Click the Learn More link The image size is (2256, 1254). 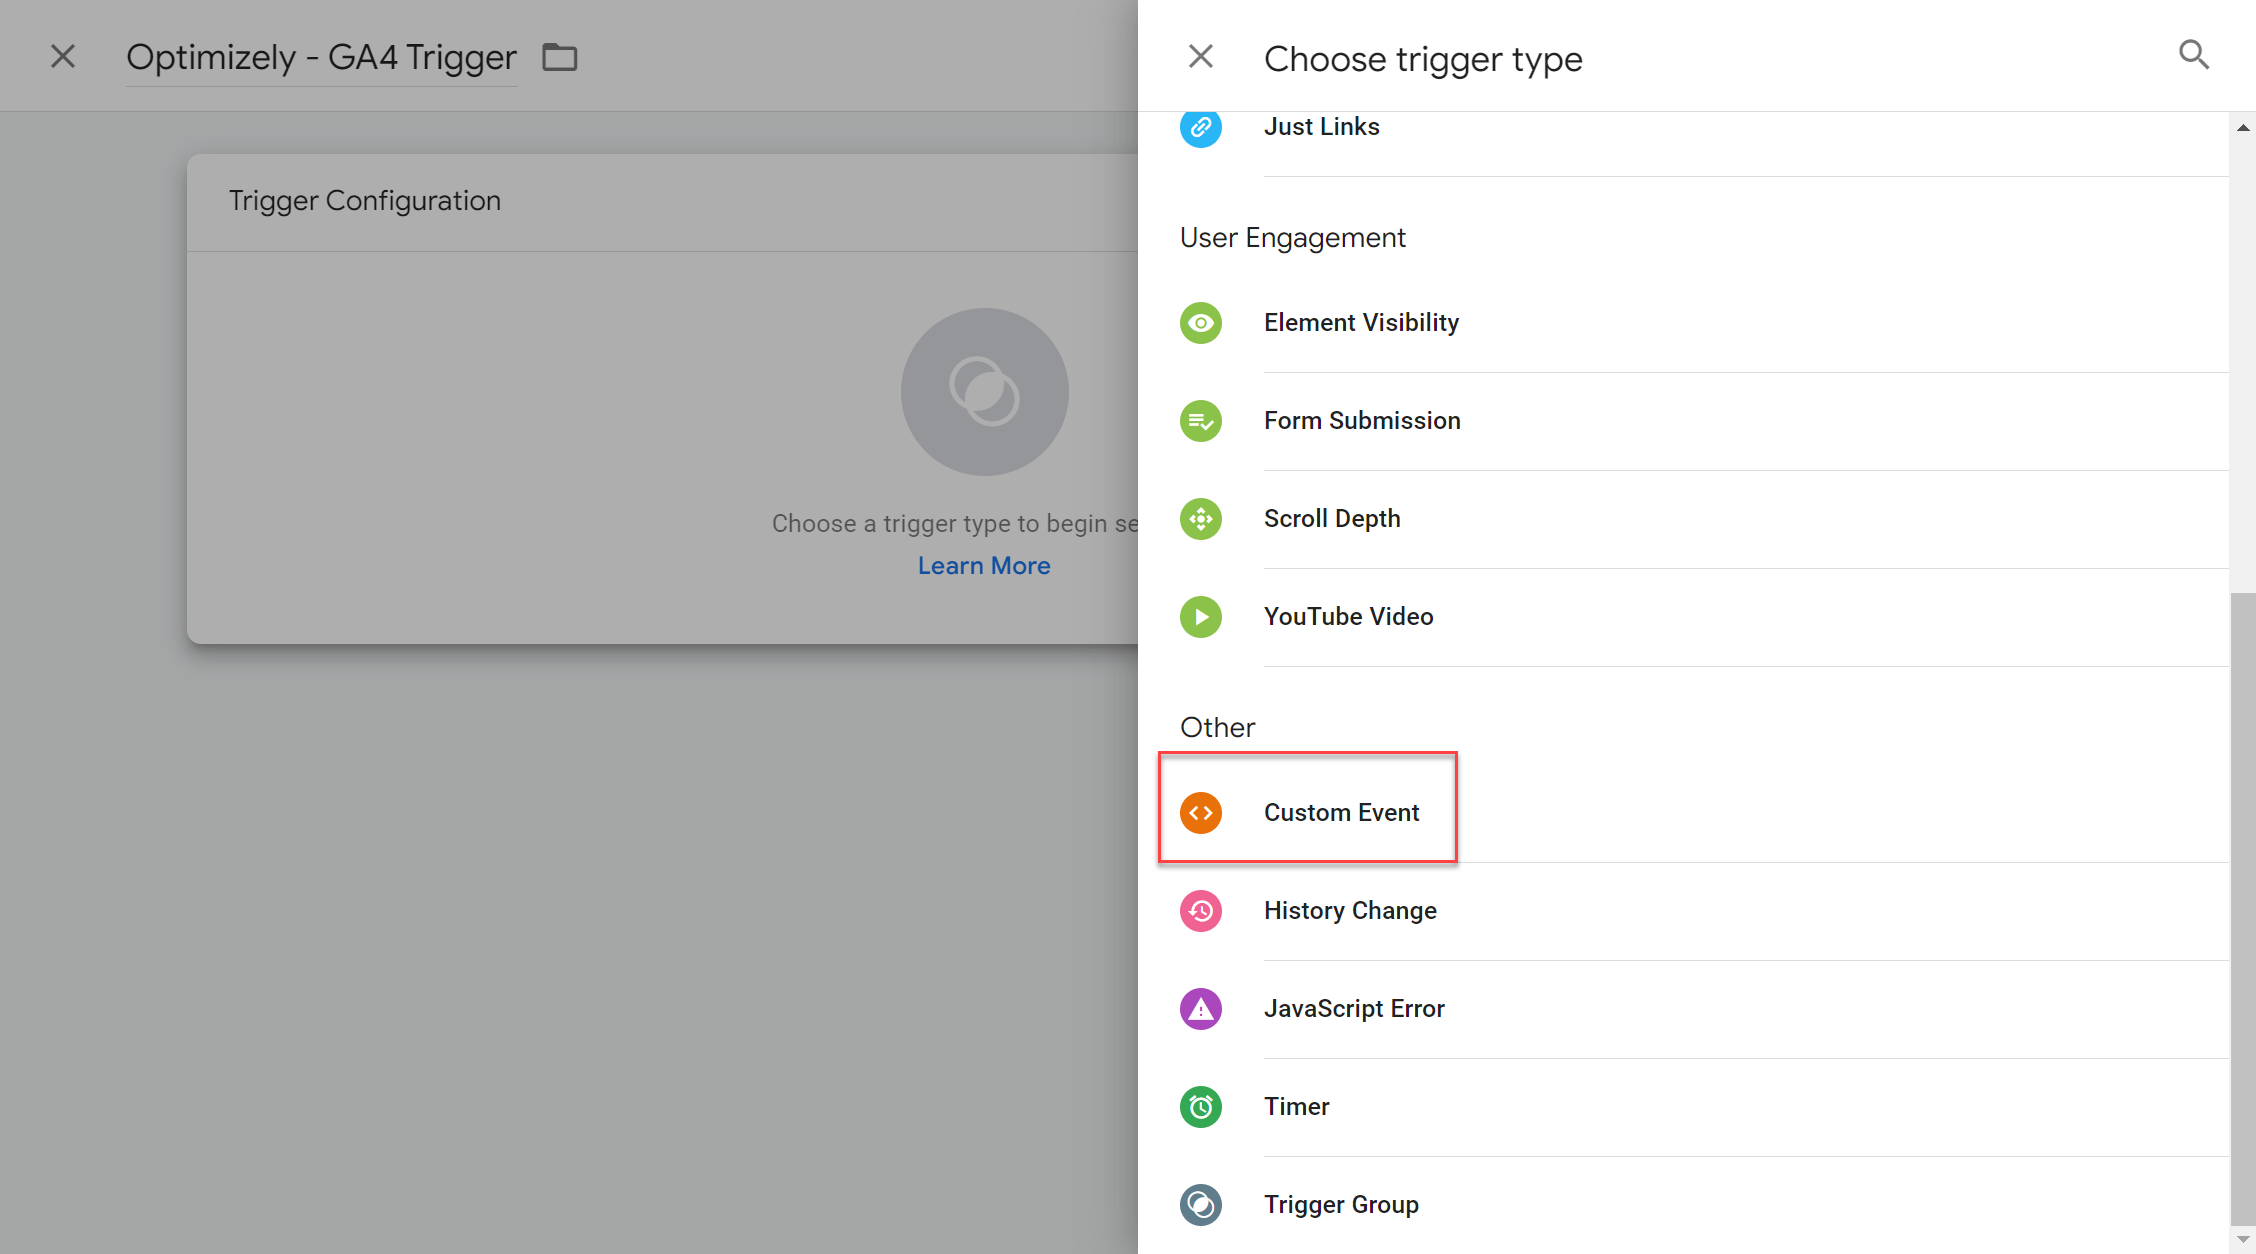point(984,564)
